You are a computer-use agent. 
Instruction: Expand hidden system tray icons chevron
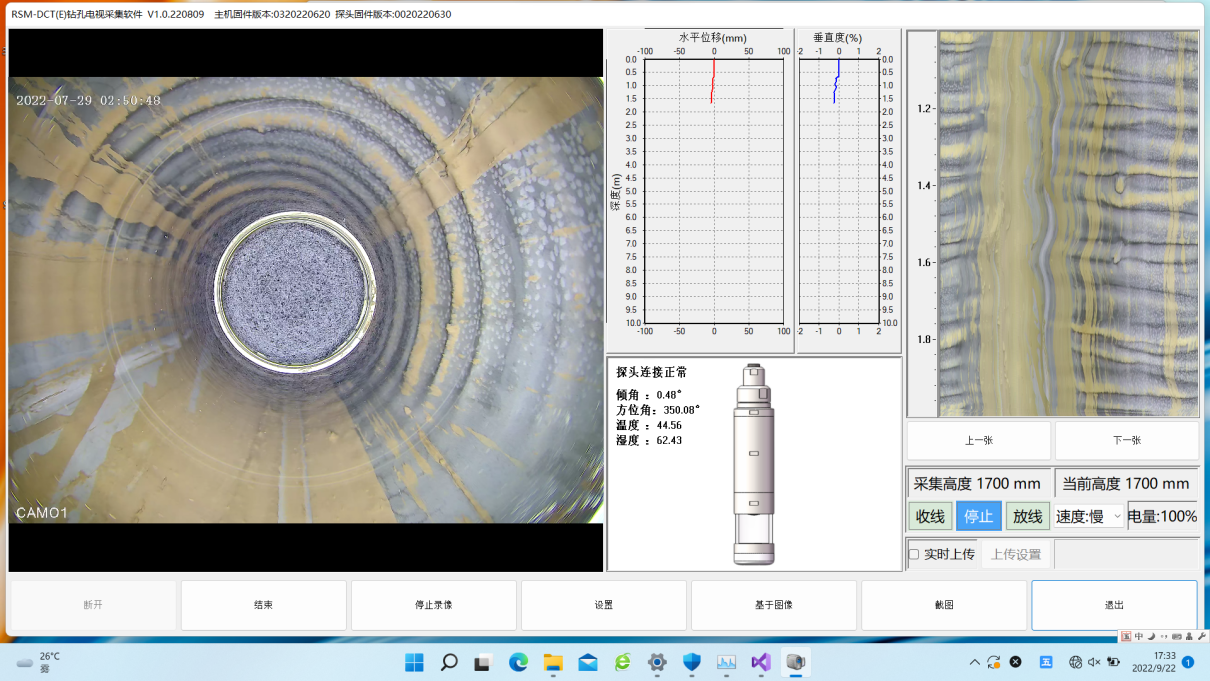click(975, 662)
